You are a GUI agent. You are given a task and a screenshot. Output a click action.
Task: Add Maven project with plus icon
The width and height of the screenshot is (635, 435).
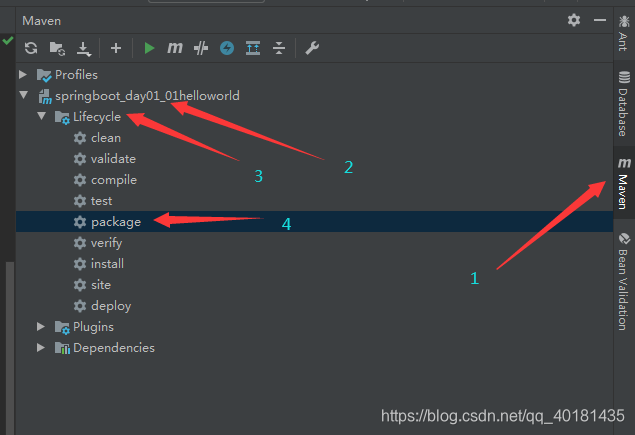coord(116,48)
